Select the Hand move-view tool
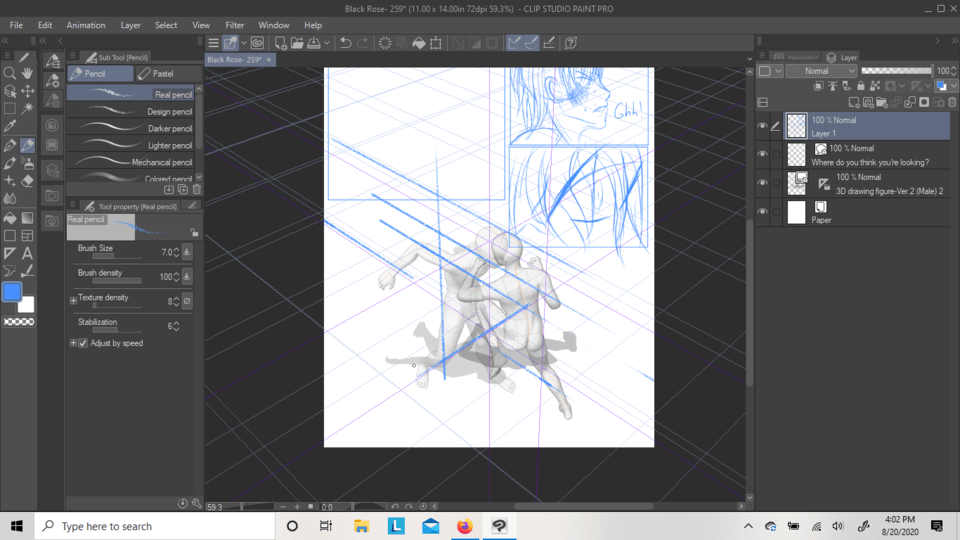Viewport: 960px width, 540px height. coord(27,73)
